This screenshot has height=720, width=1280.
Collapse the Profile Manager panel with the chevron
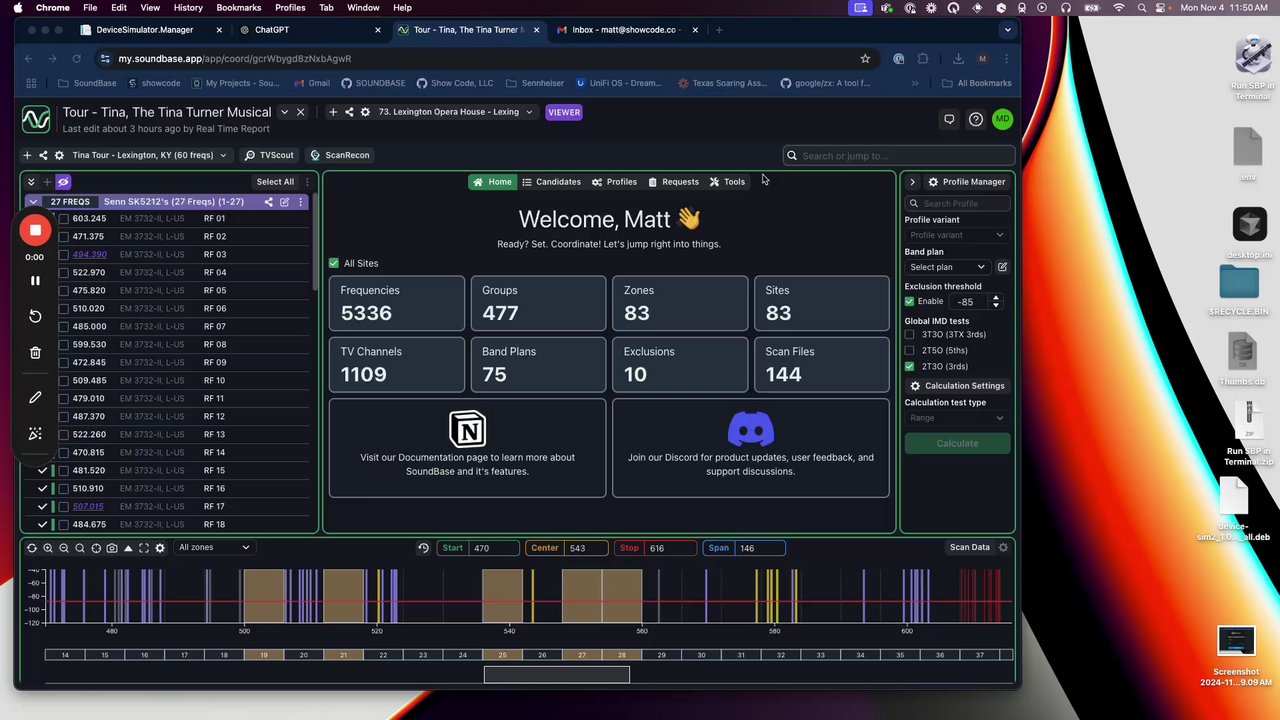[x=912, y=182]
